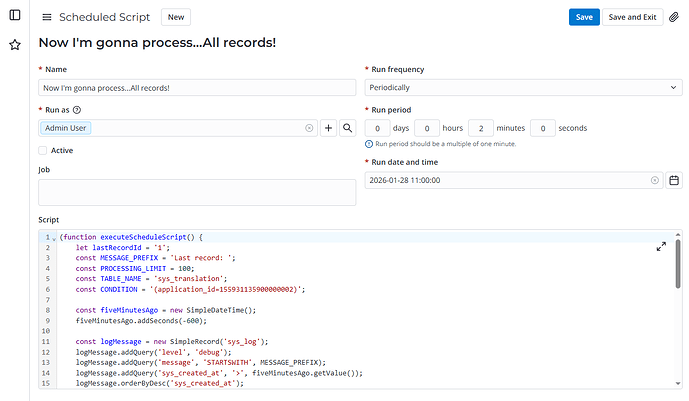Viewport: 689px width, 401px height.
Task: Focus the Run period minutes field
Action: [481, 128]
